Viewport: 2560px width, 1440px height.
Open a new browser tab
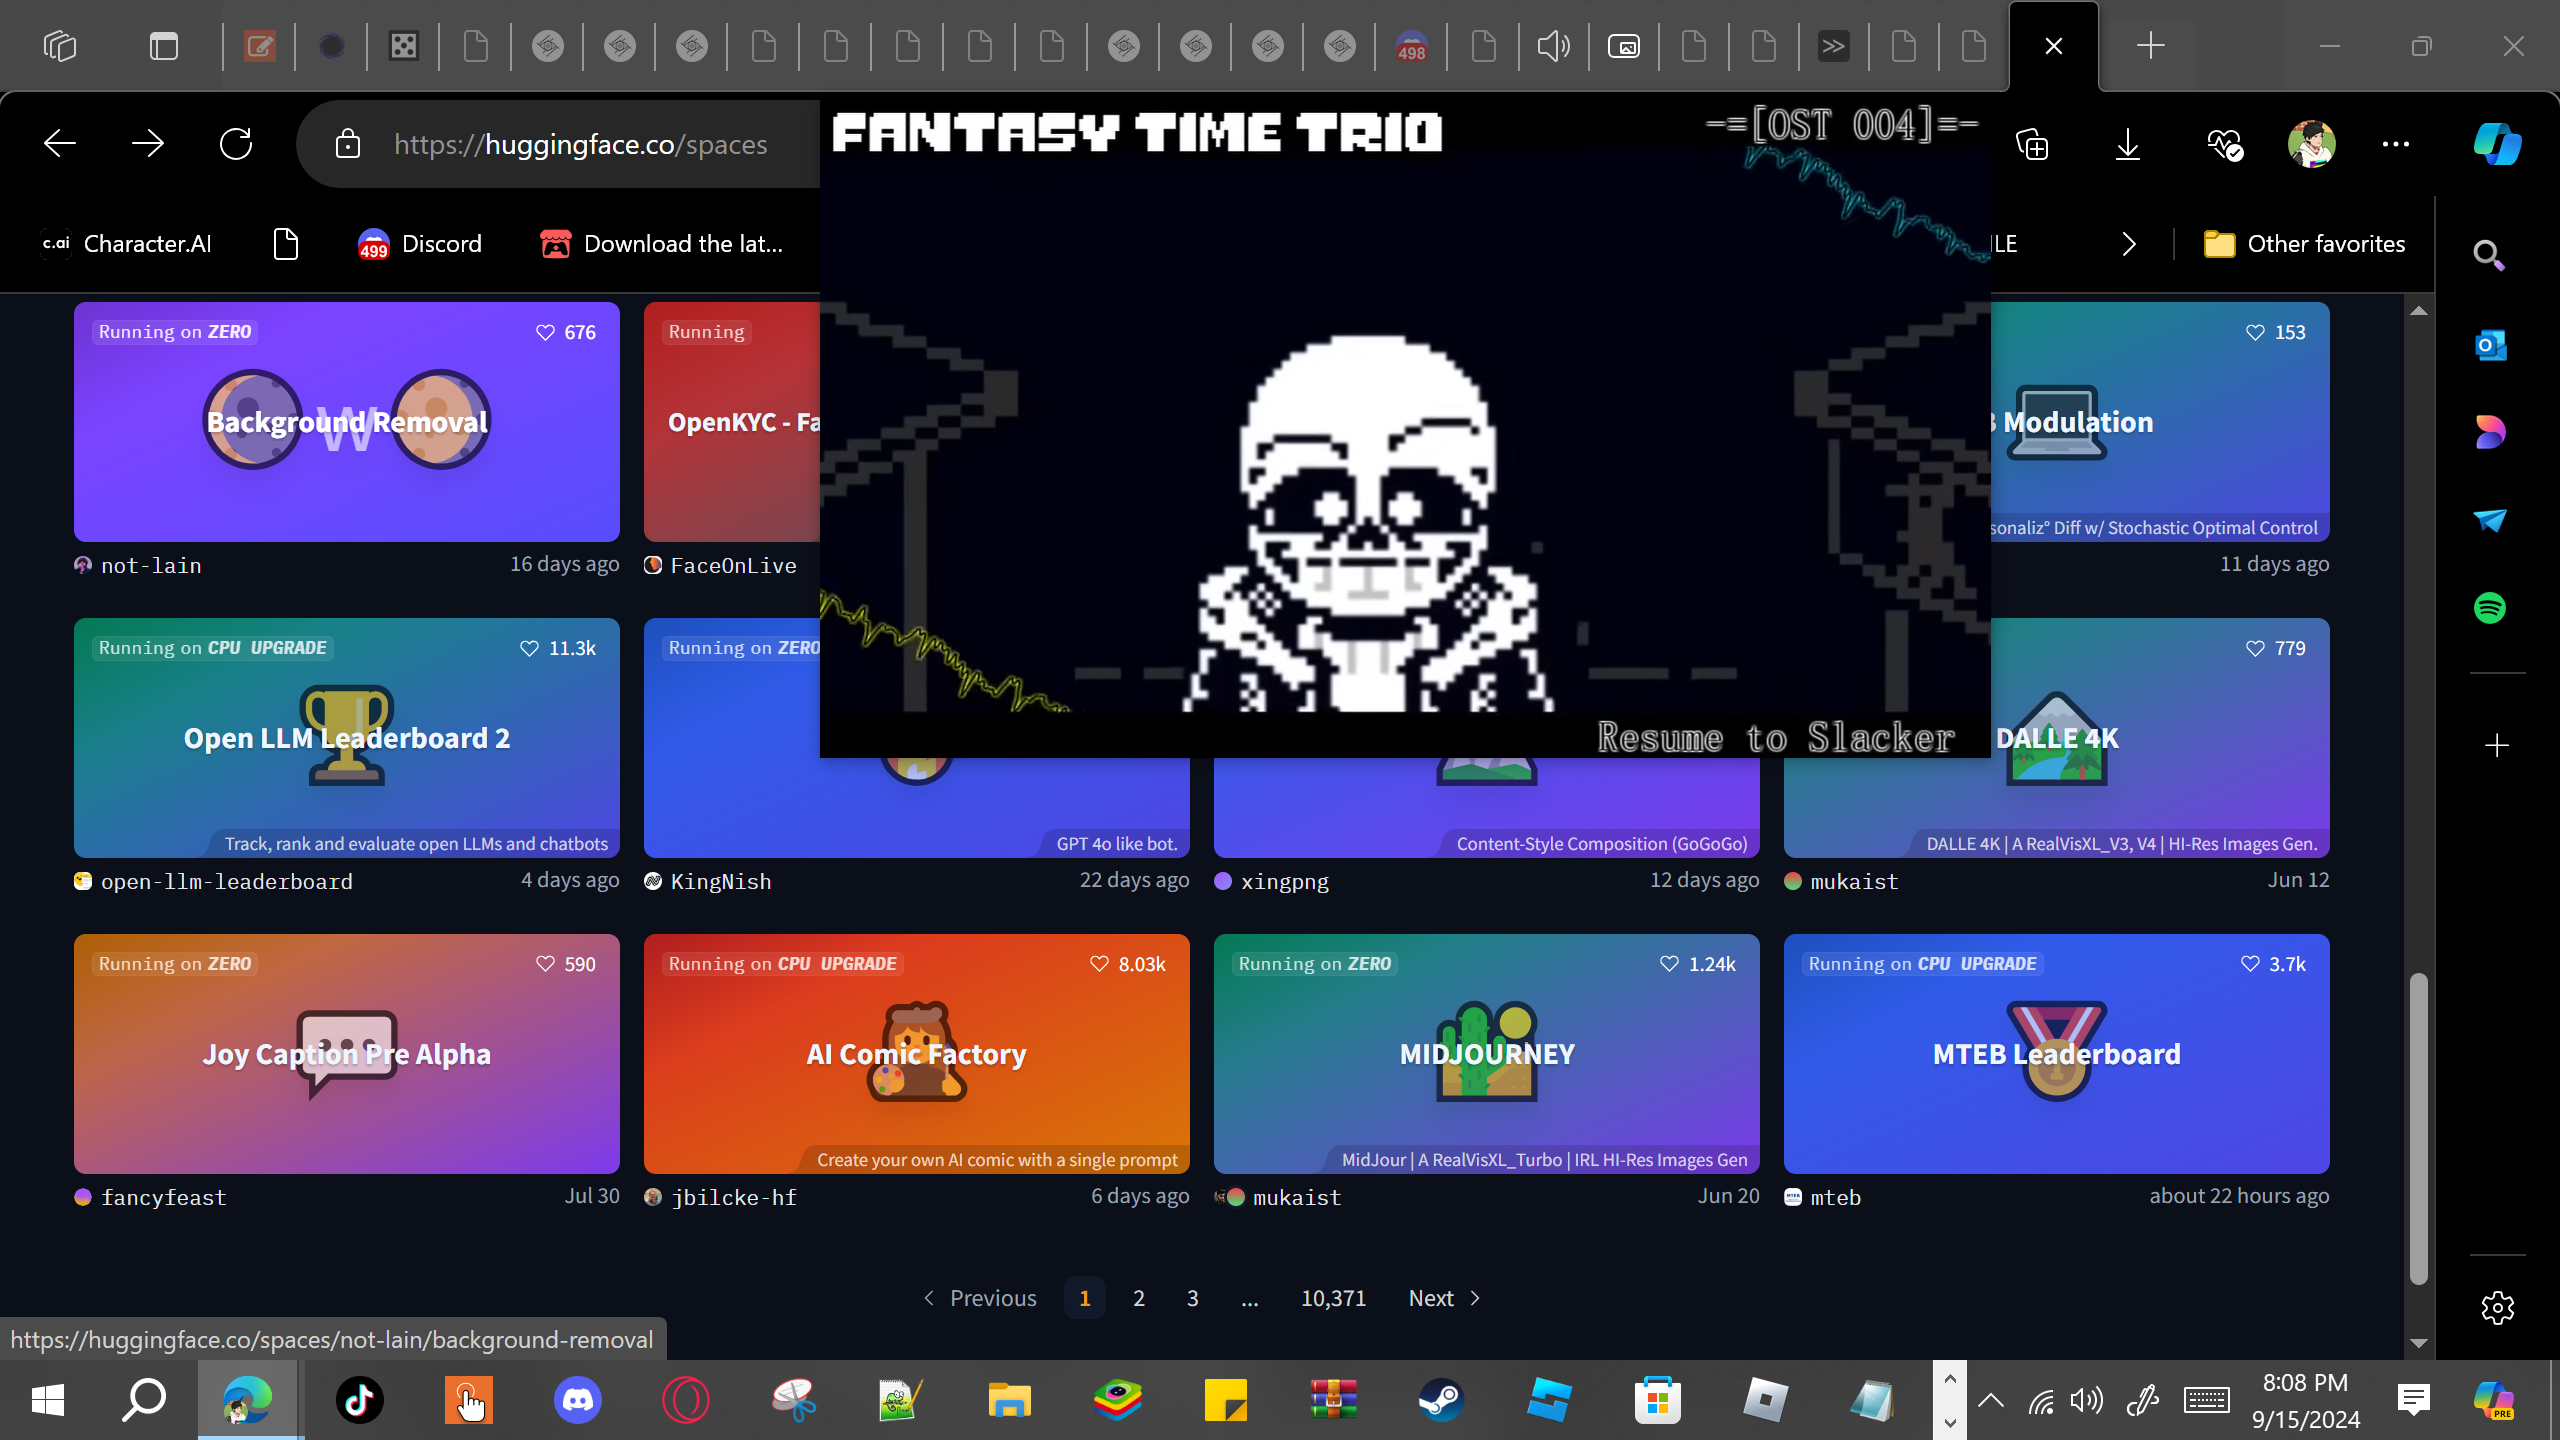[2150, 46]
